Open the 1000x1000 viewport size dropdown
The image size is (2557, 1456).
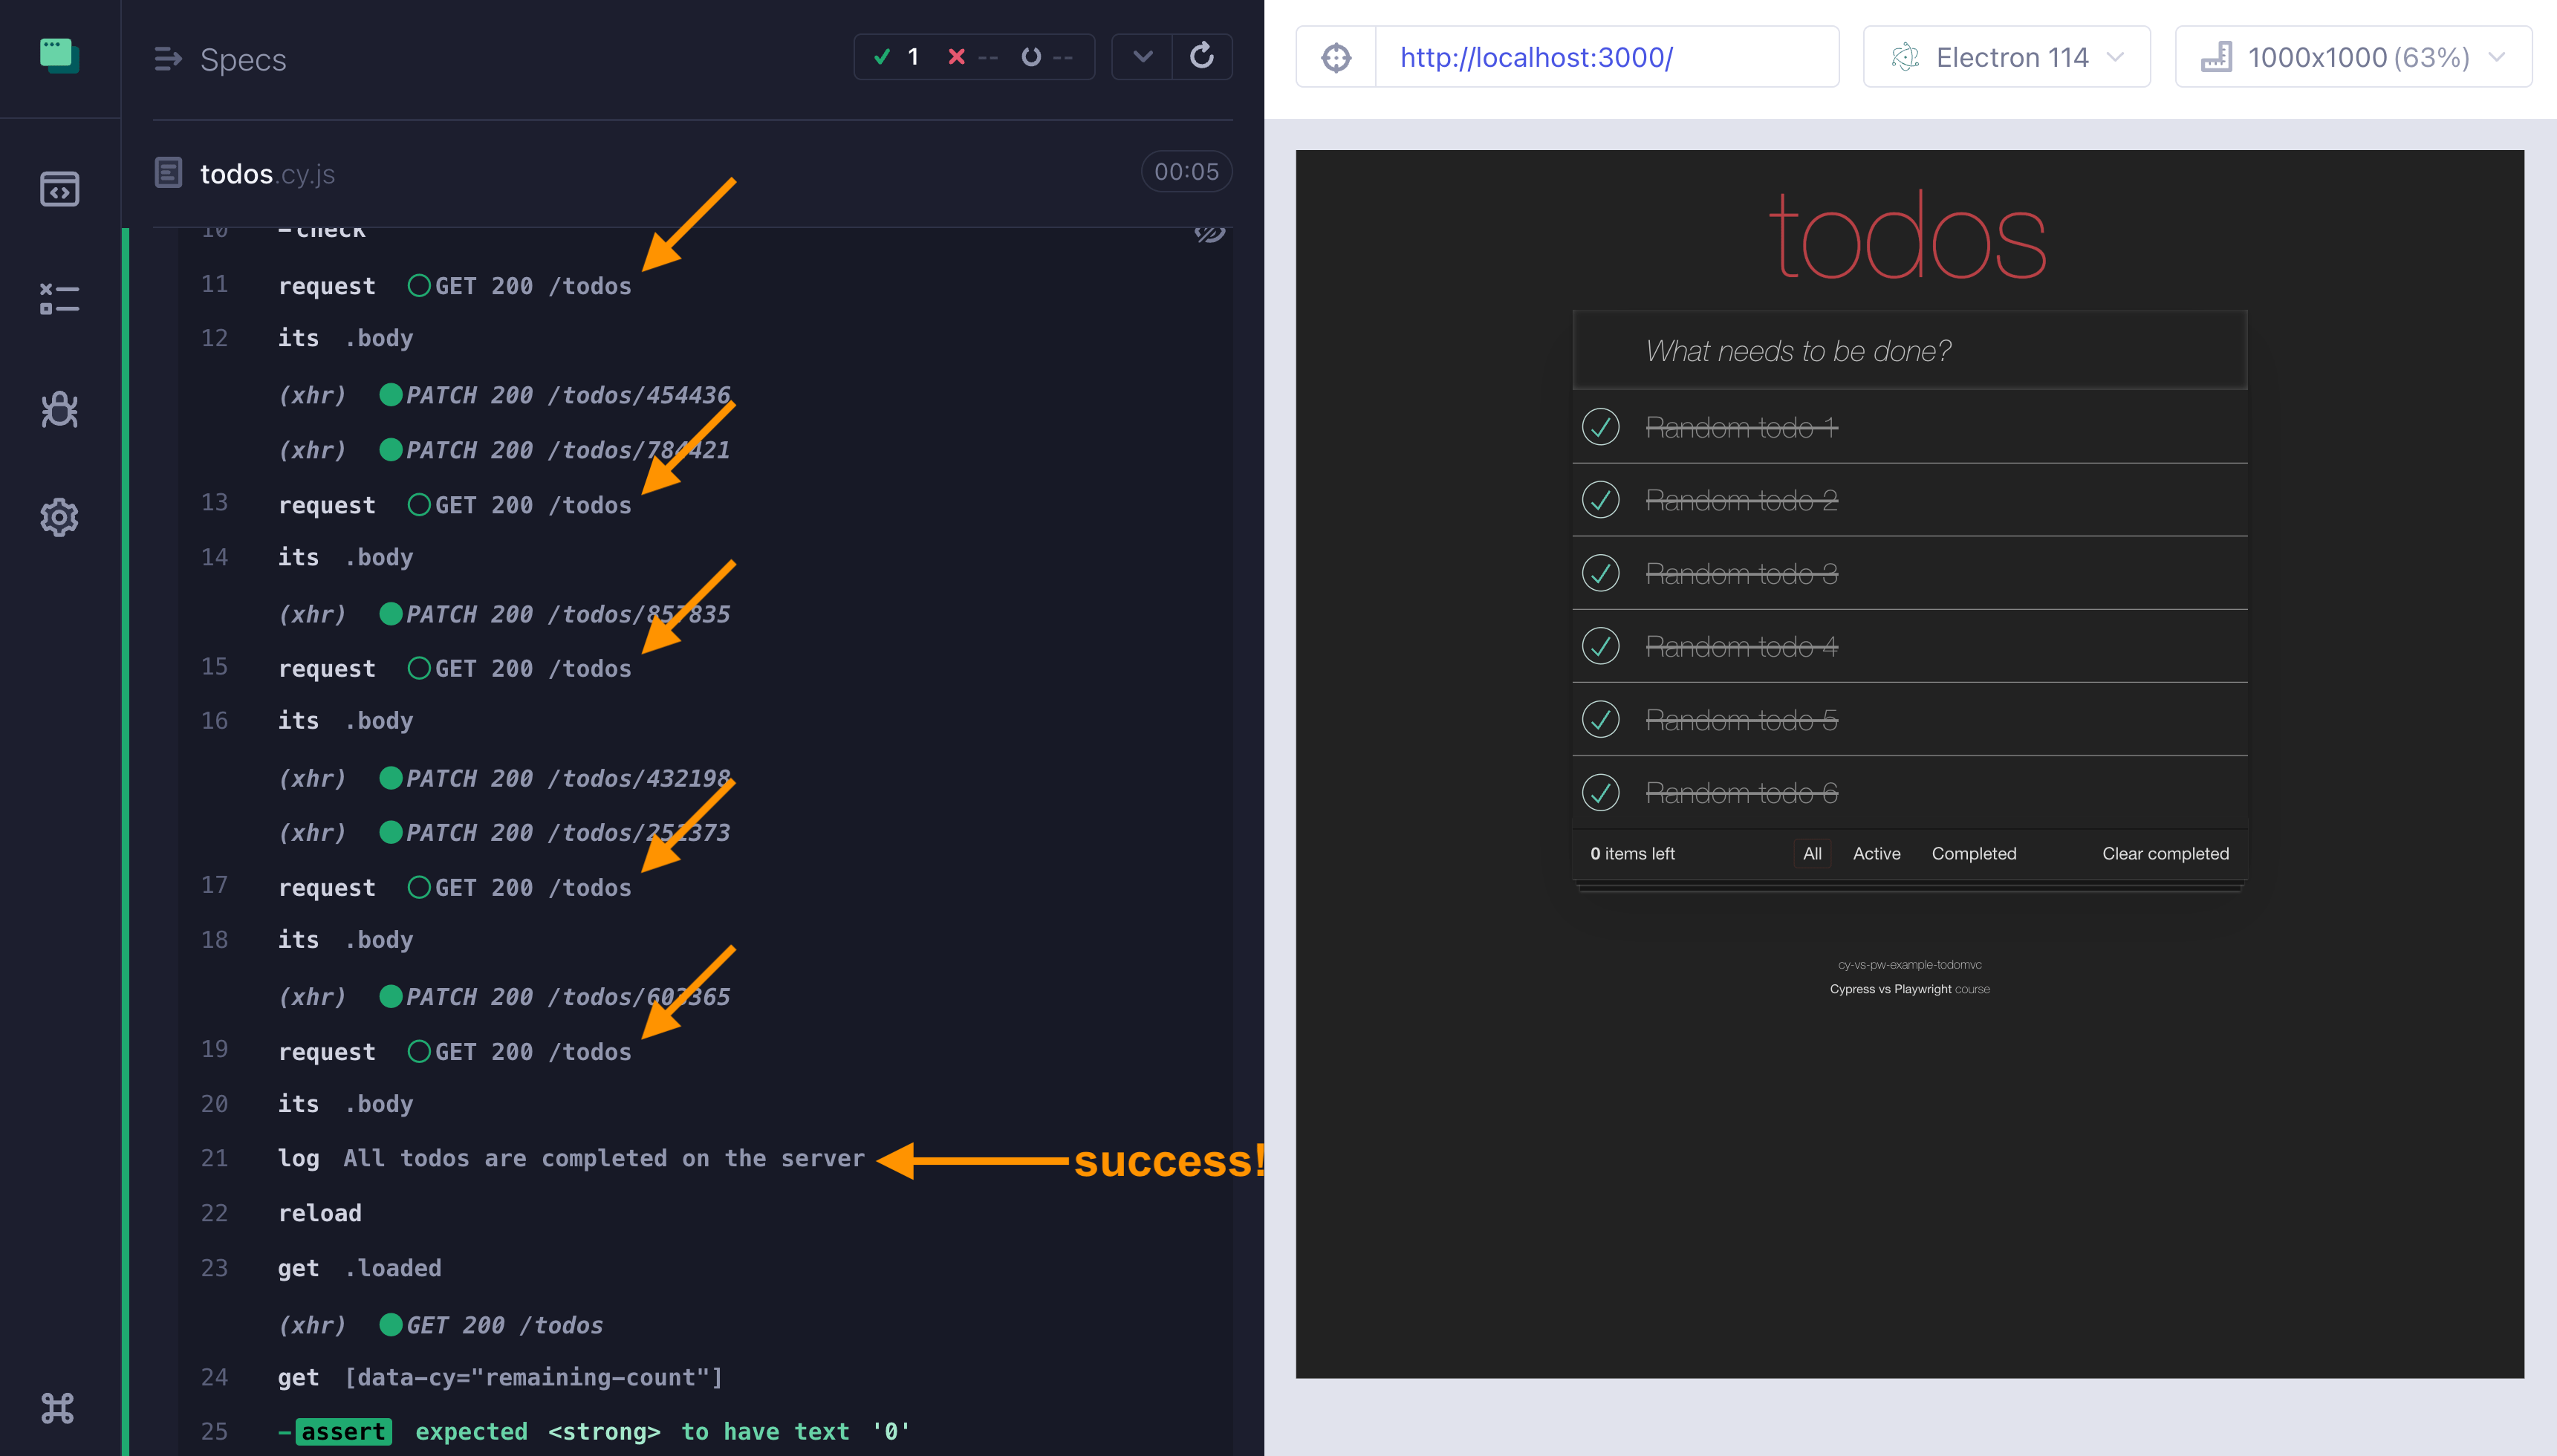click(x=2352, y=58)
